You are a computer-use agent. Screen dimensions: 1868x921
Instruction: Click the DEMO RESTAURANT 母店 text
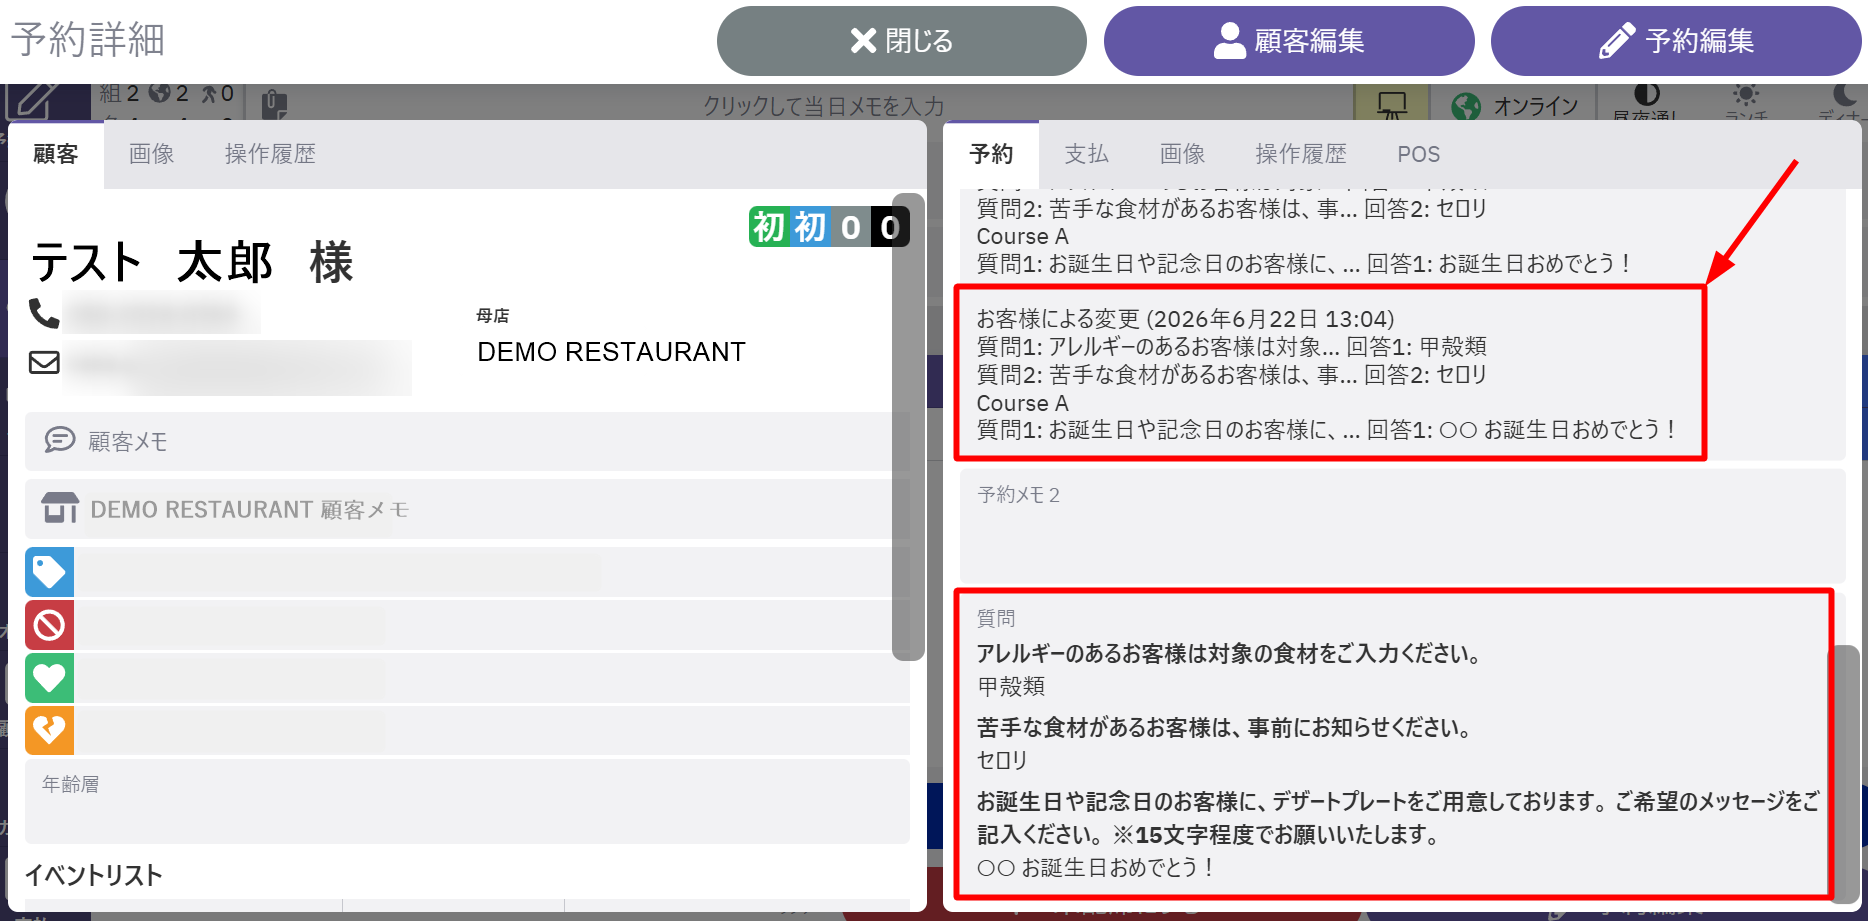(x=611, y=352)
